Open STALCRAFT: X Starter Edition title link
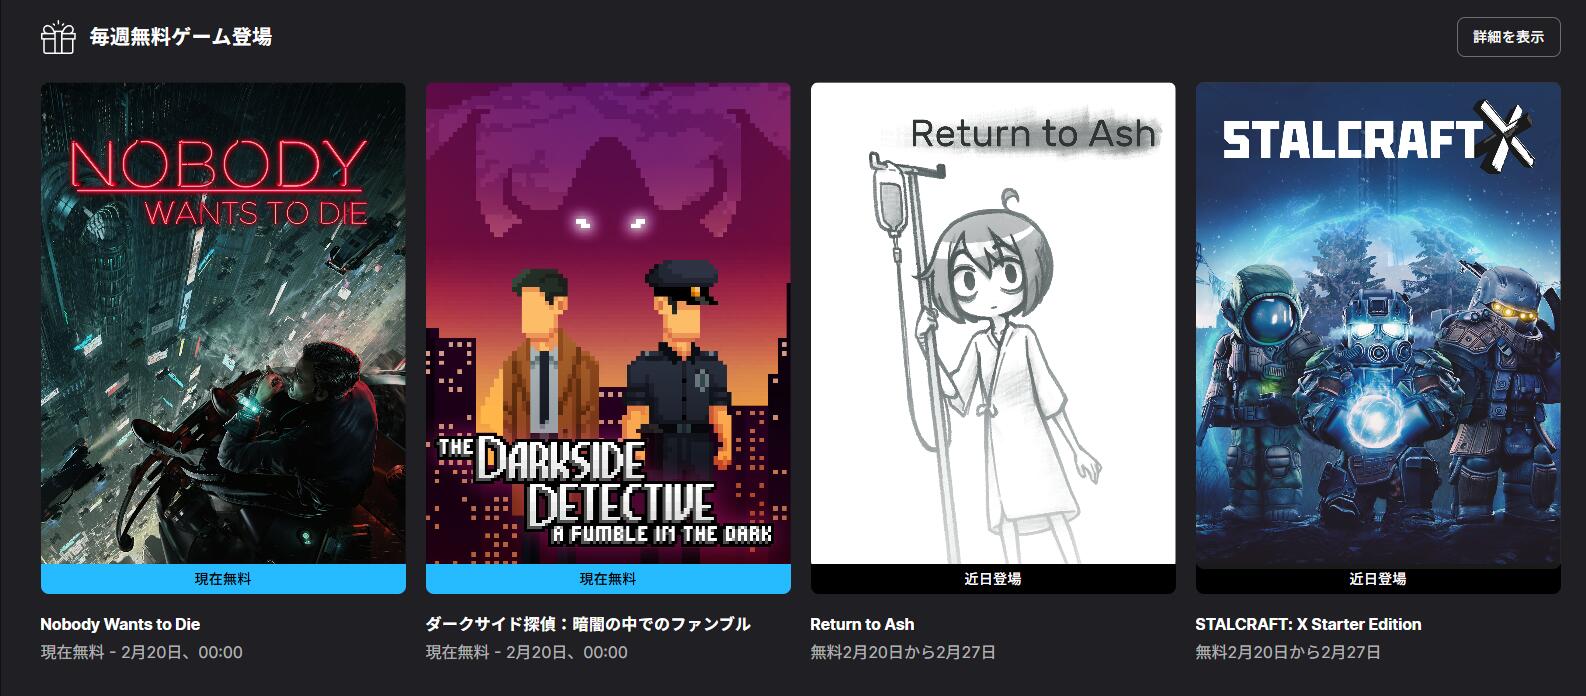Screen dimensions: 1586x696 tap(1308, 624)
